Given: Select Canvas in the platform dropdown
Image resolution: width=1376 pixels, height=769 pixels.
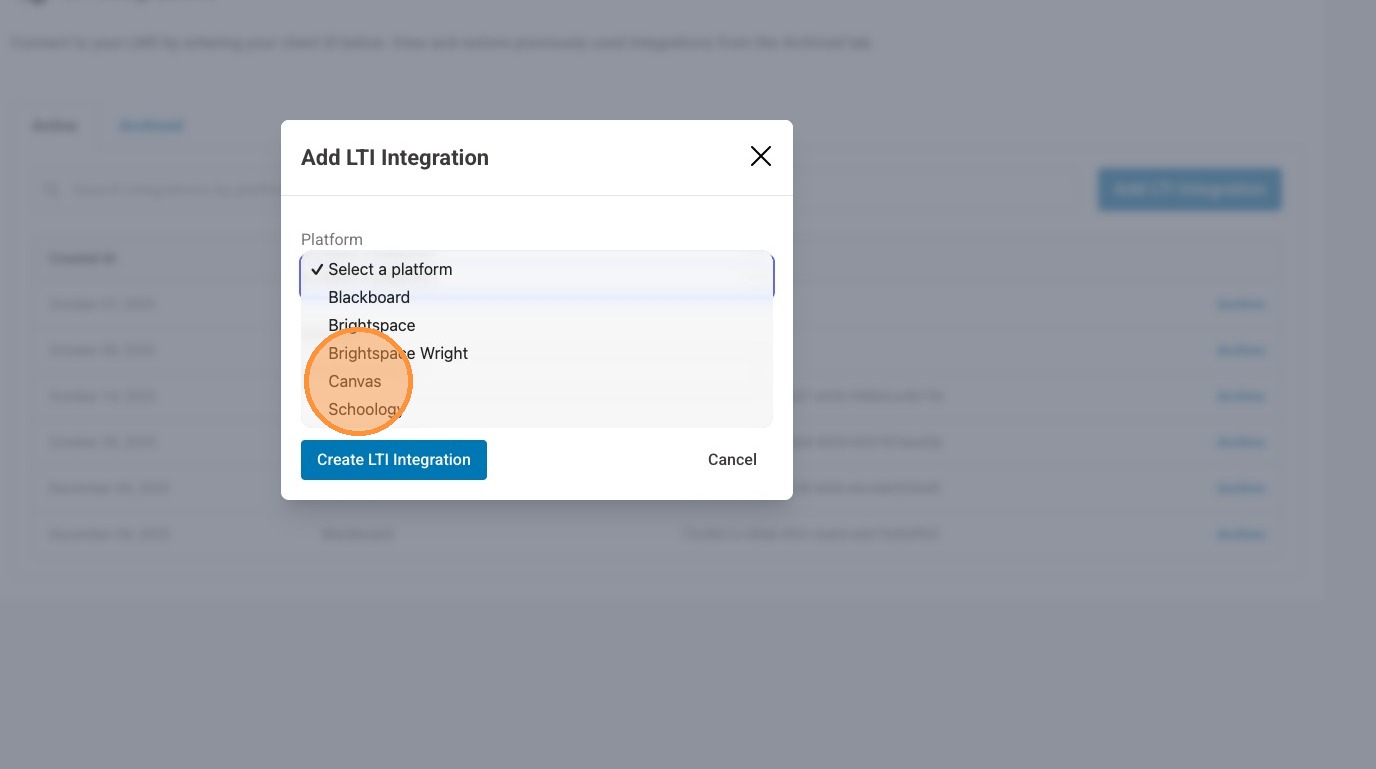Looking at the screenshot, I should click(x=355, y=381).
